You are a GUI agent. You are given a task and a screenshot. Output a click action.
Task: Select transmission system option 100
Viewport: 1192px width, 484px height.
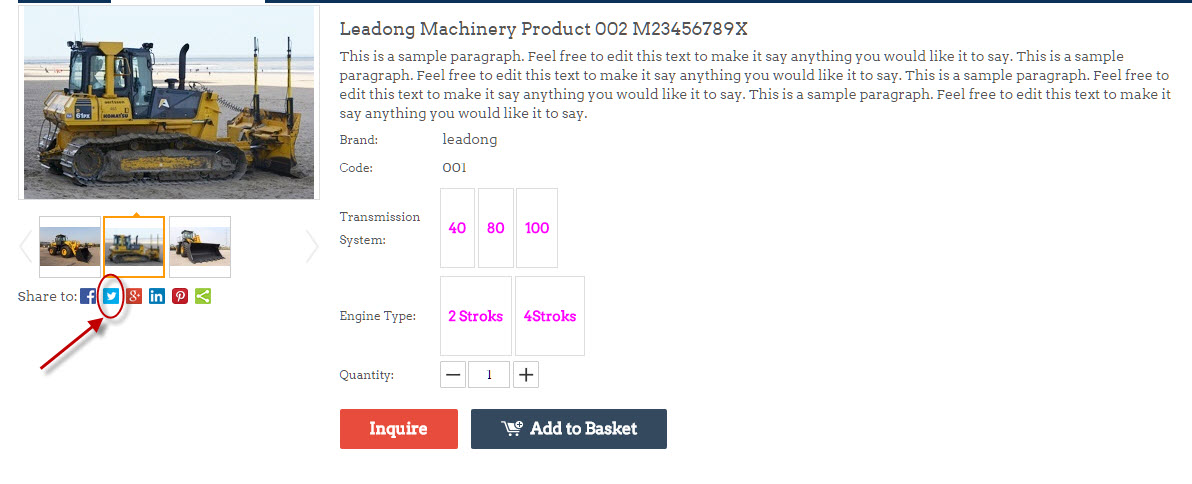(x=537, y=228)
